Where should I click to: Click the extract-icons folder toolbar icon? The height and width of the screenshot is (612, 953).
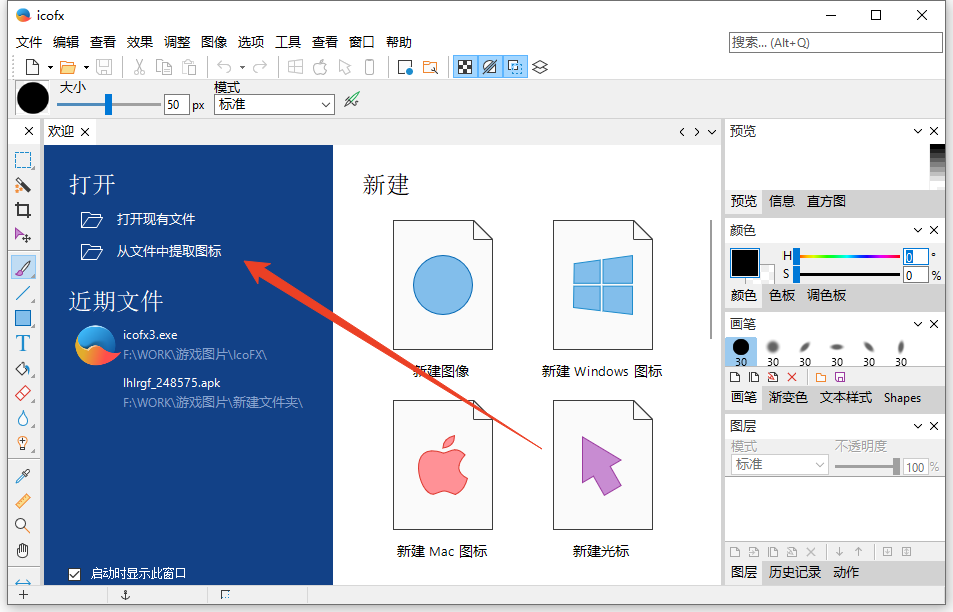[431, 66]
